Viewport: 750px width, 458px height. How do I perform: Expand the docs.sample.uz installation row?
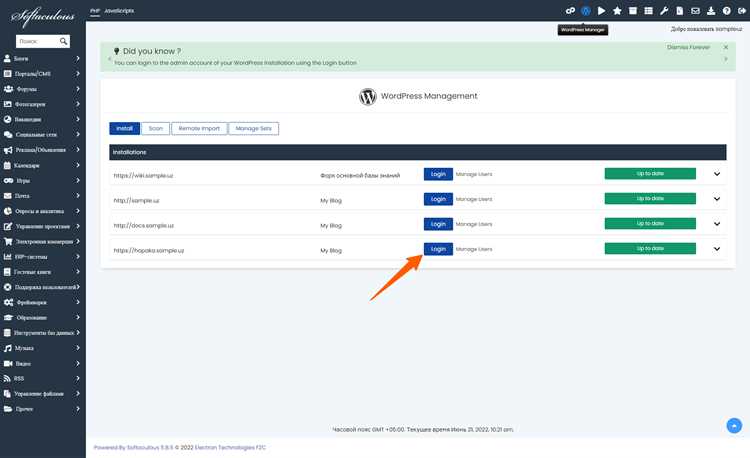click(717, 224)
